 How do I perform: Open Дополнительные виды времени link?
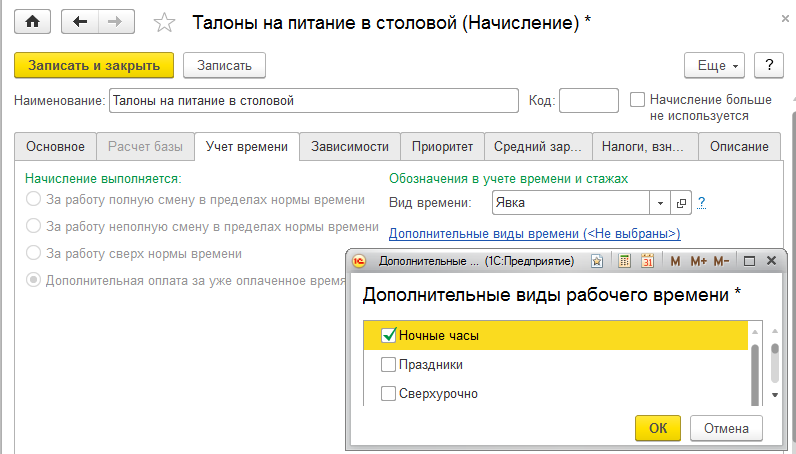(x=534, y=233)
